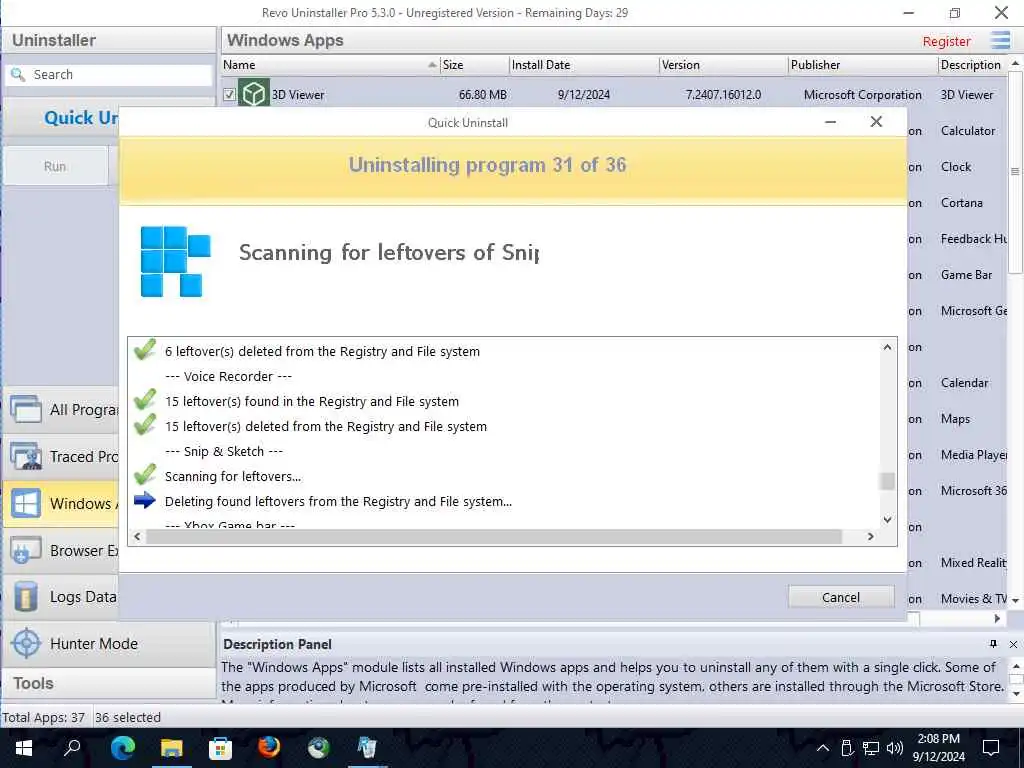Click the Uninstaller section header

pyautogui.click(x=108, y=40)
